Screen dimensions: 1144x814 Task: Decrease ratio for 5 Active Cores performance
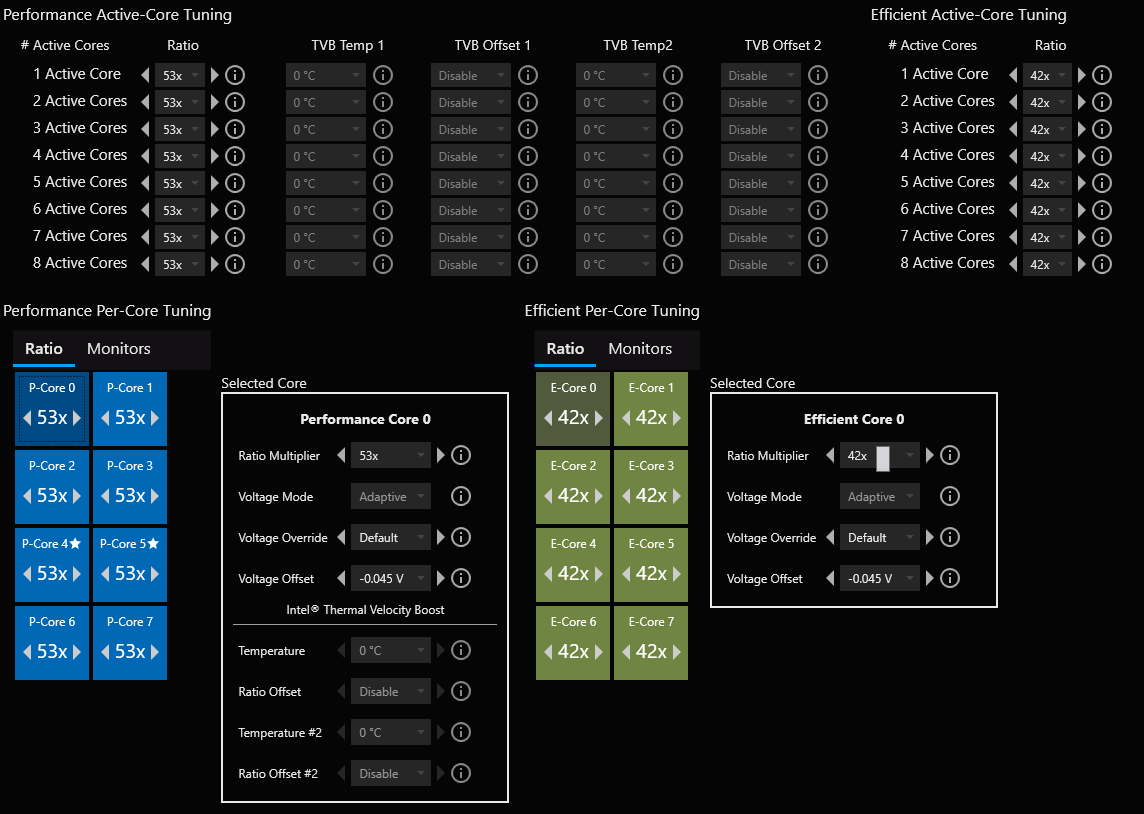[x=145, y=183]
